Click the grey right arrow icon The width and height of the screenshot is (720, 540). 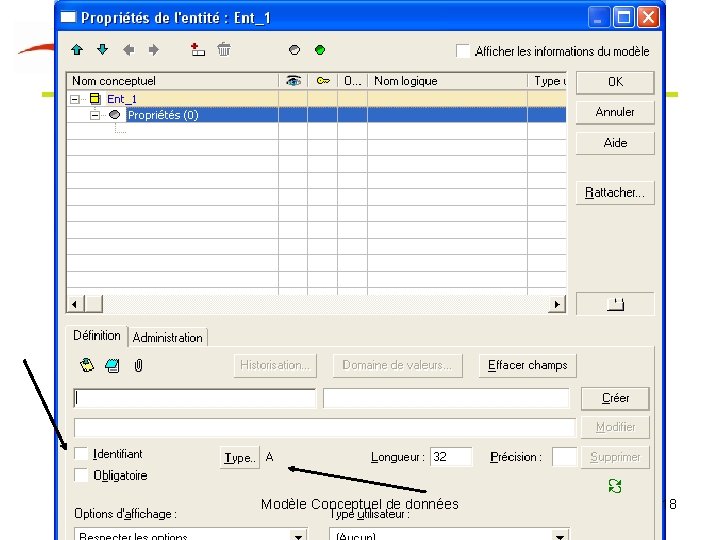click(x=154, y=50)
